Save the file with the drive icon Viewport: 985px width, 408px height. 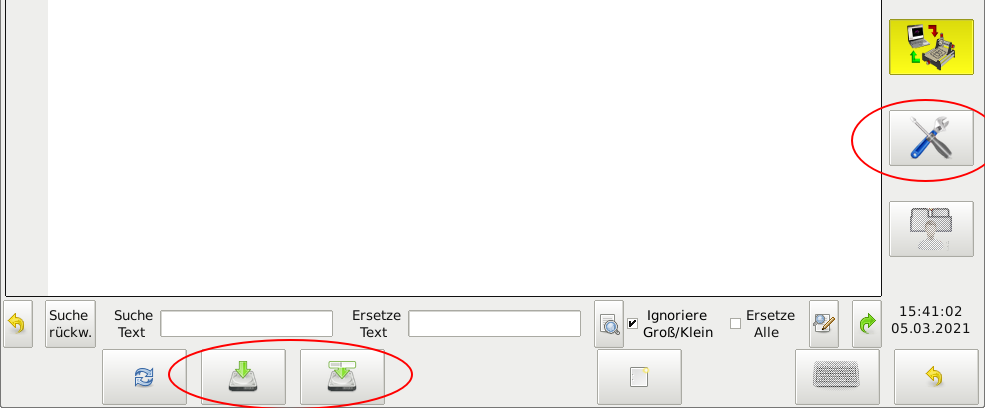(243, 377)
